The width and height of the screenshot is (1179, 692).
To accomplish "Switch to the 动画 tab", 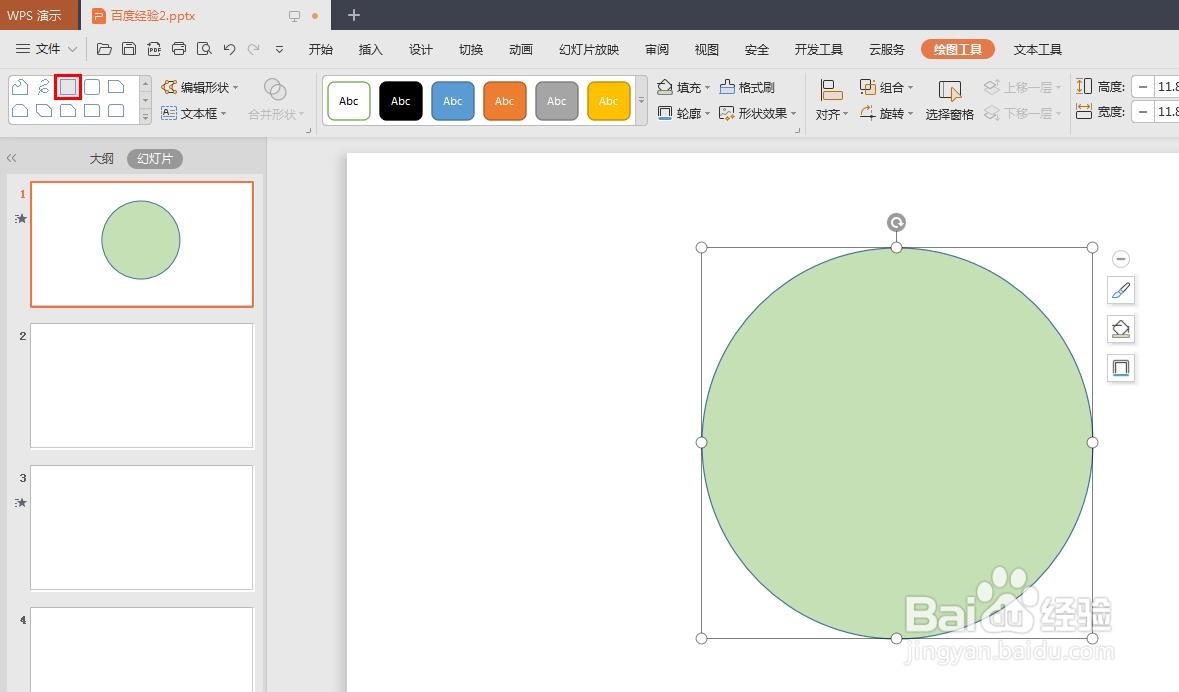I will coord(520,50).
